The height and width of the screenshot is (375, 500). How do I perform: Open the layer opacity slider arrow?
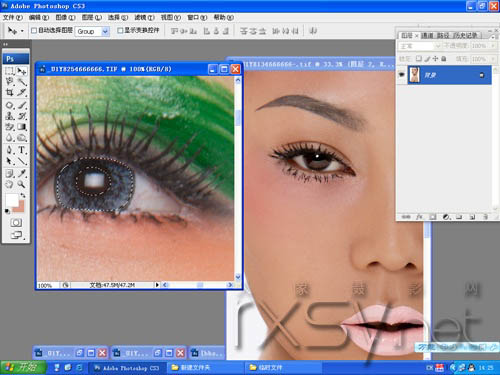(492, 46)
